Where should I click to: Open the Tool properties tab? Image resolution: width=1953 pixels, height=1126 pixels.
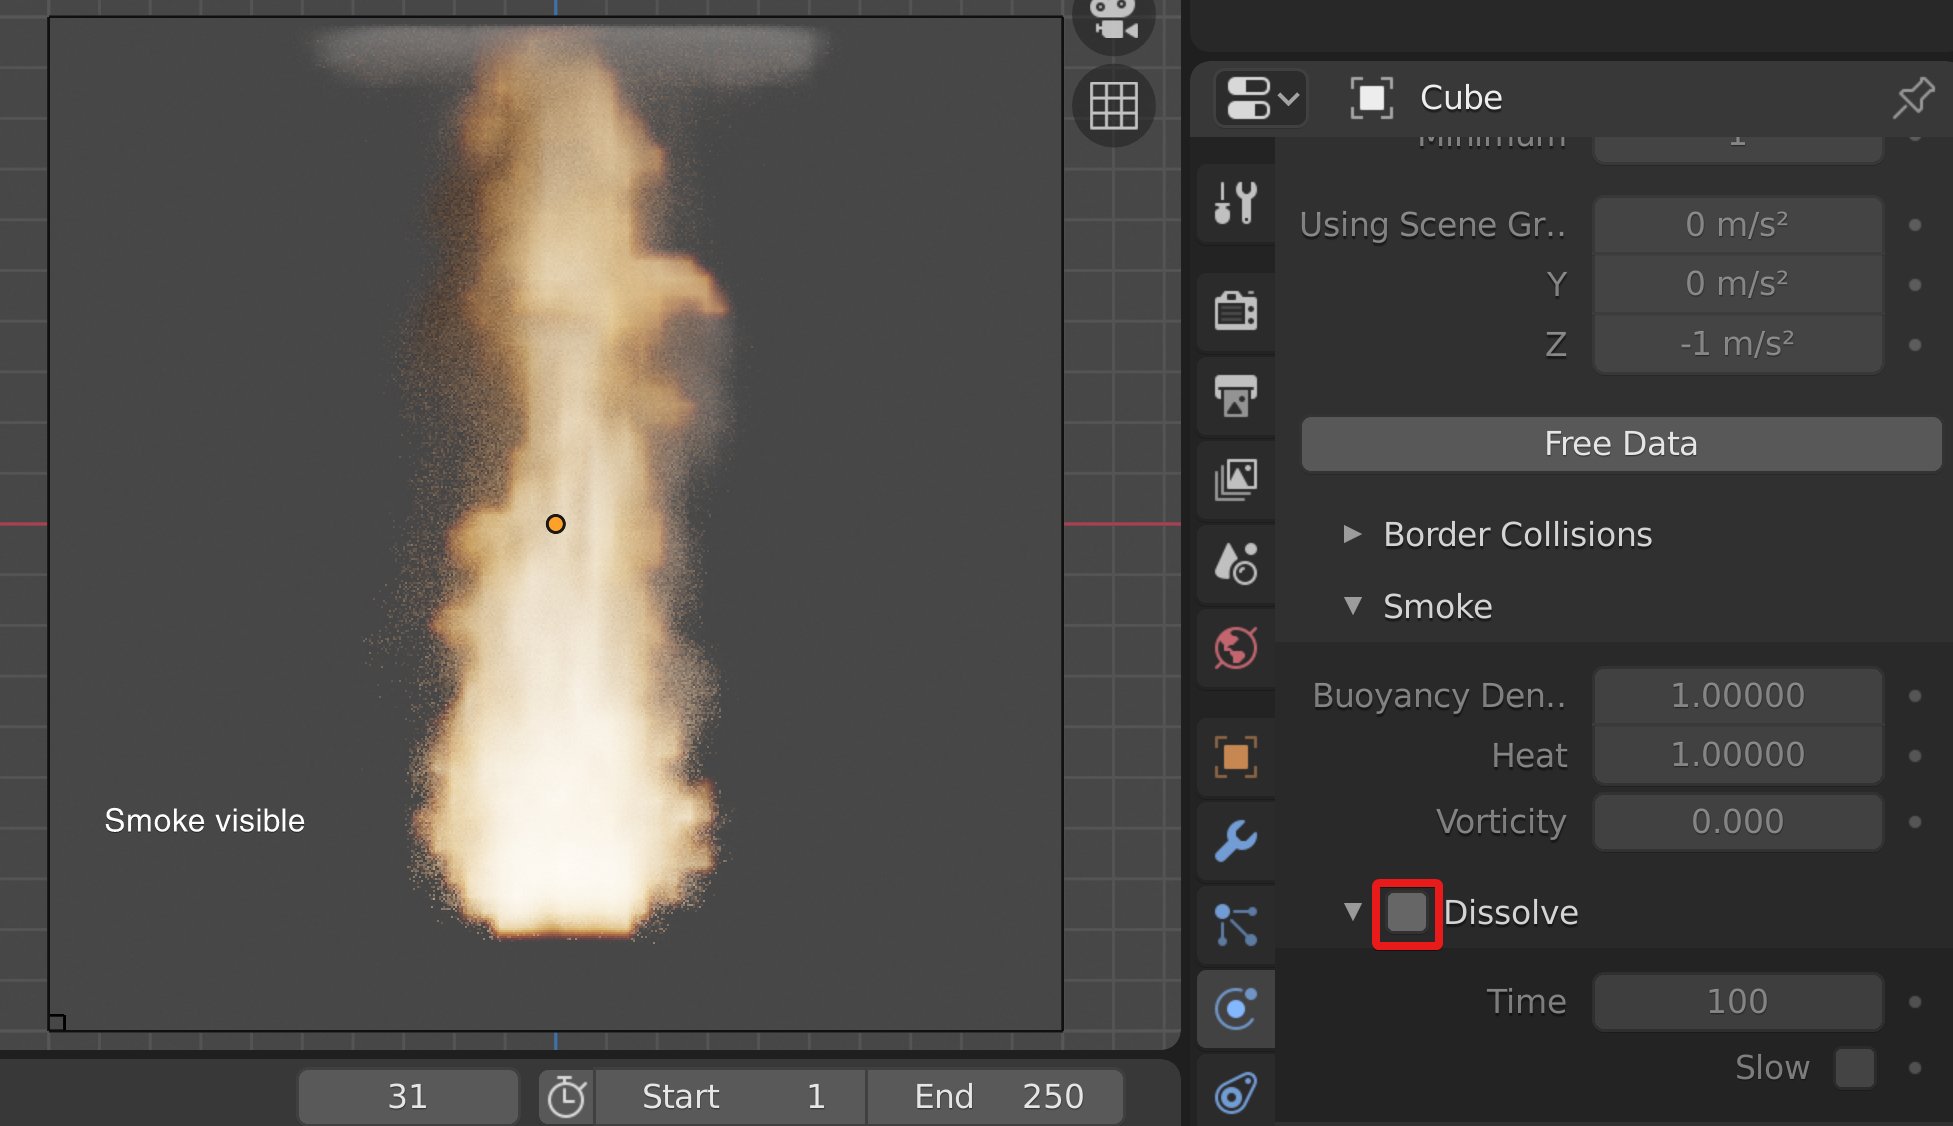1235,203
